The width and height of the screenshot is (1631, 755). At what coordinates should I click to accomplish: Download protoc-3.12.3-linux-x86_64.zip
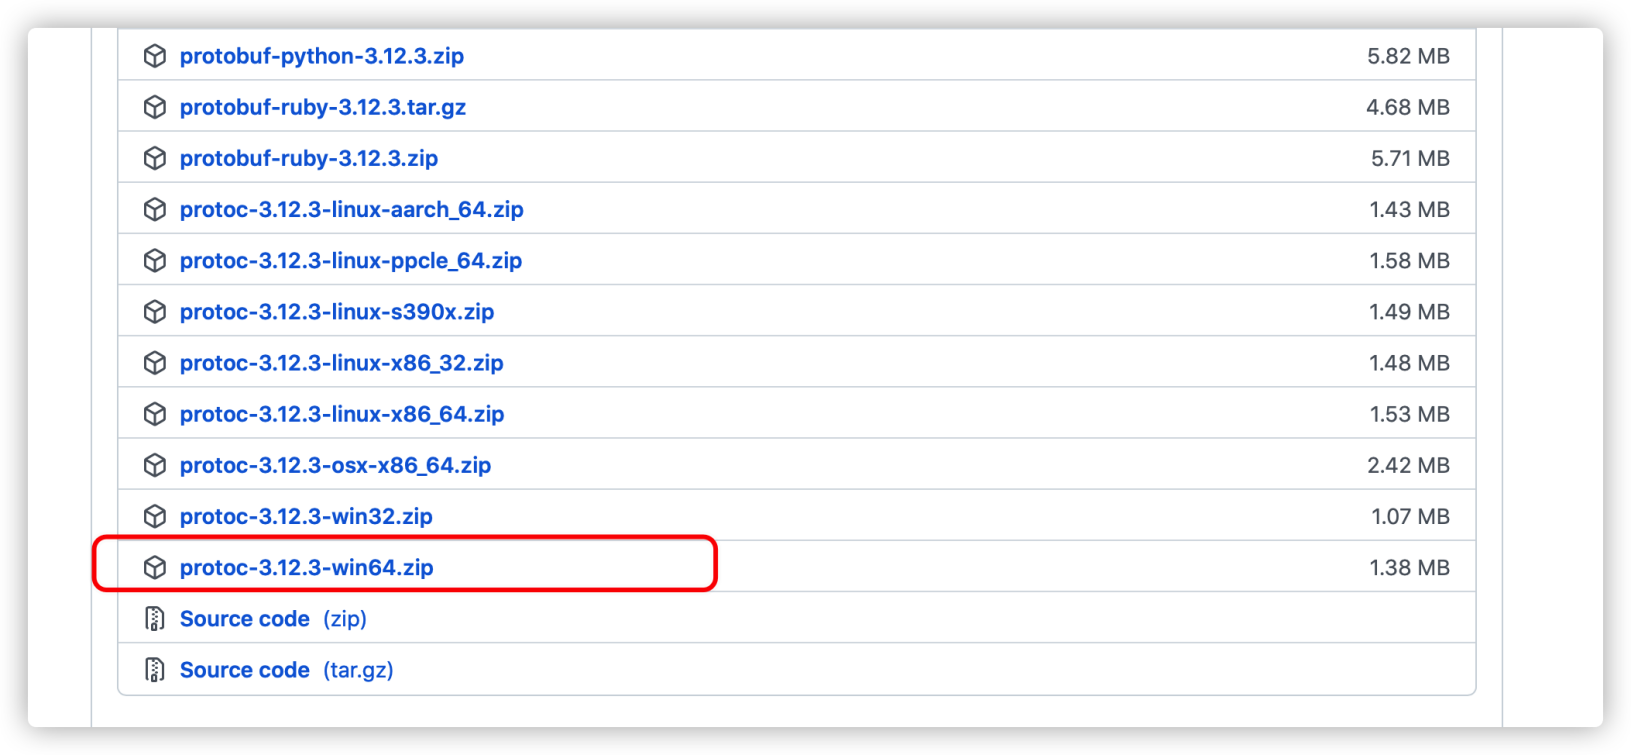(342, 413)
